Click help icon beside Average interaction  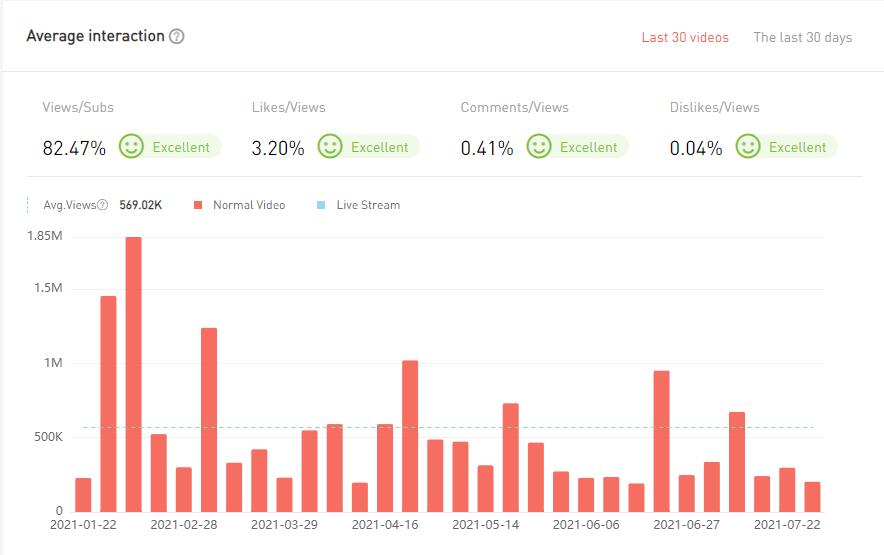[x=177, y=37]
